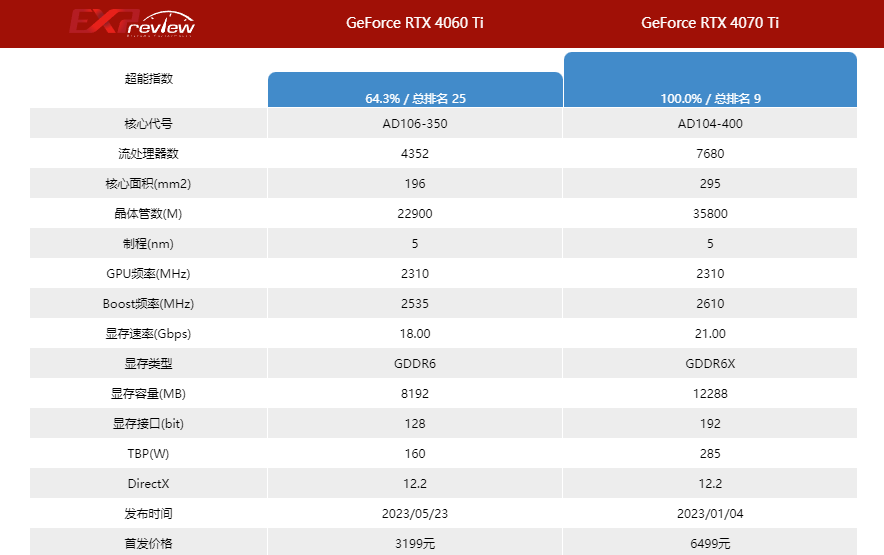884x555 pixels.
Task: Select the 192 bus width value
Action: pos(710,424)
